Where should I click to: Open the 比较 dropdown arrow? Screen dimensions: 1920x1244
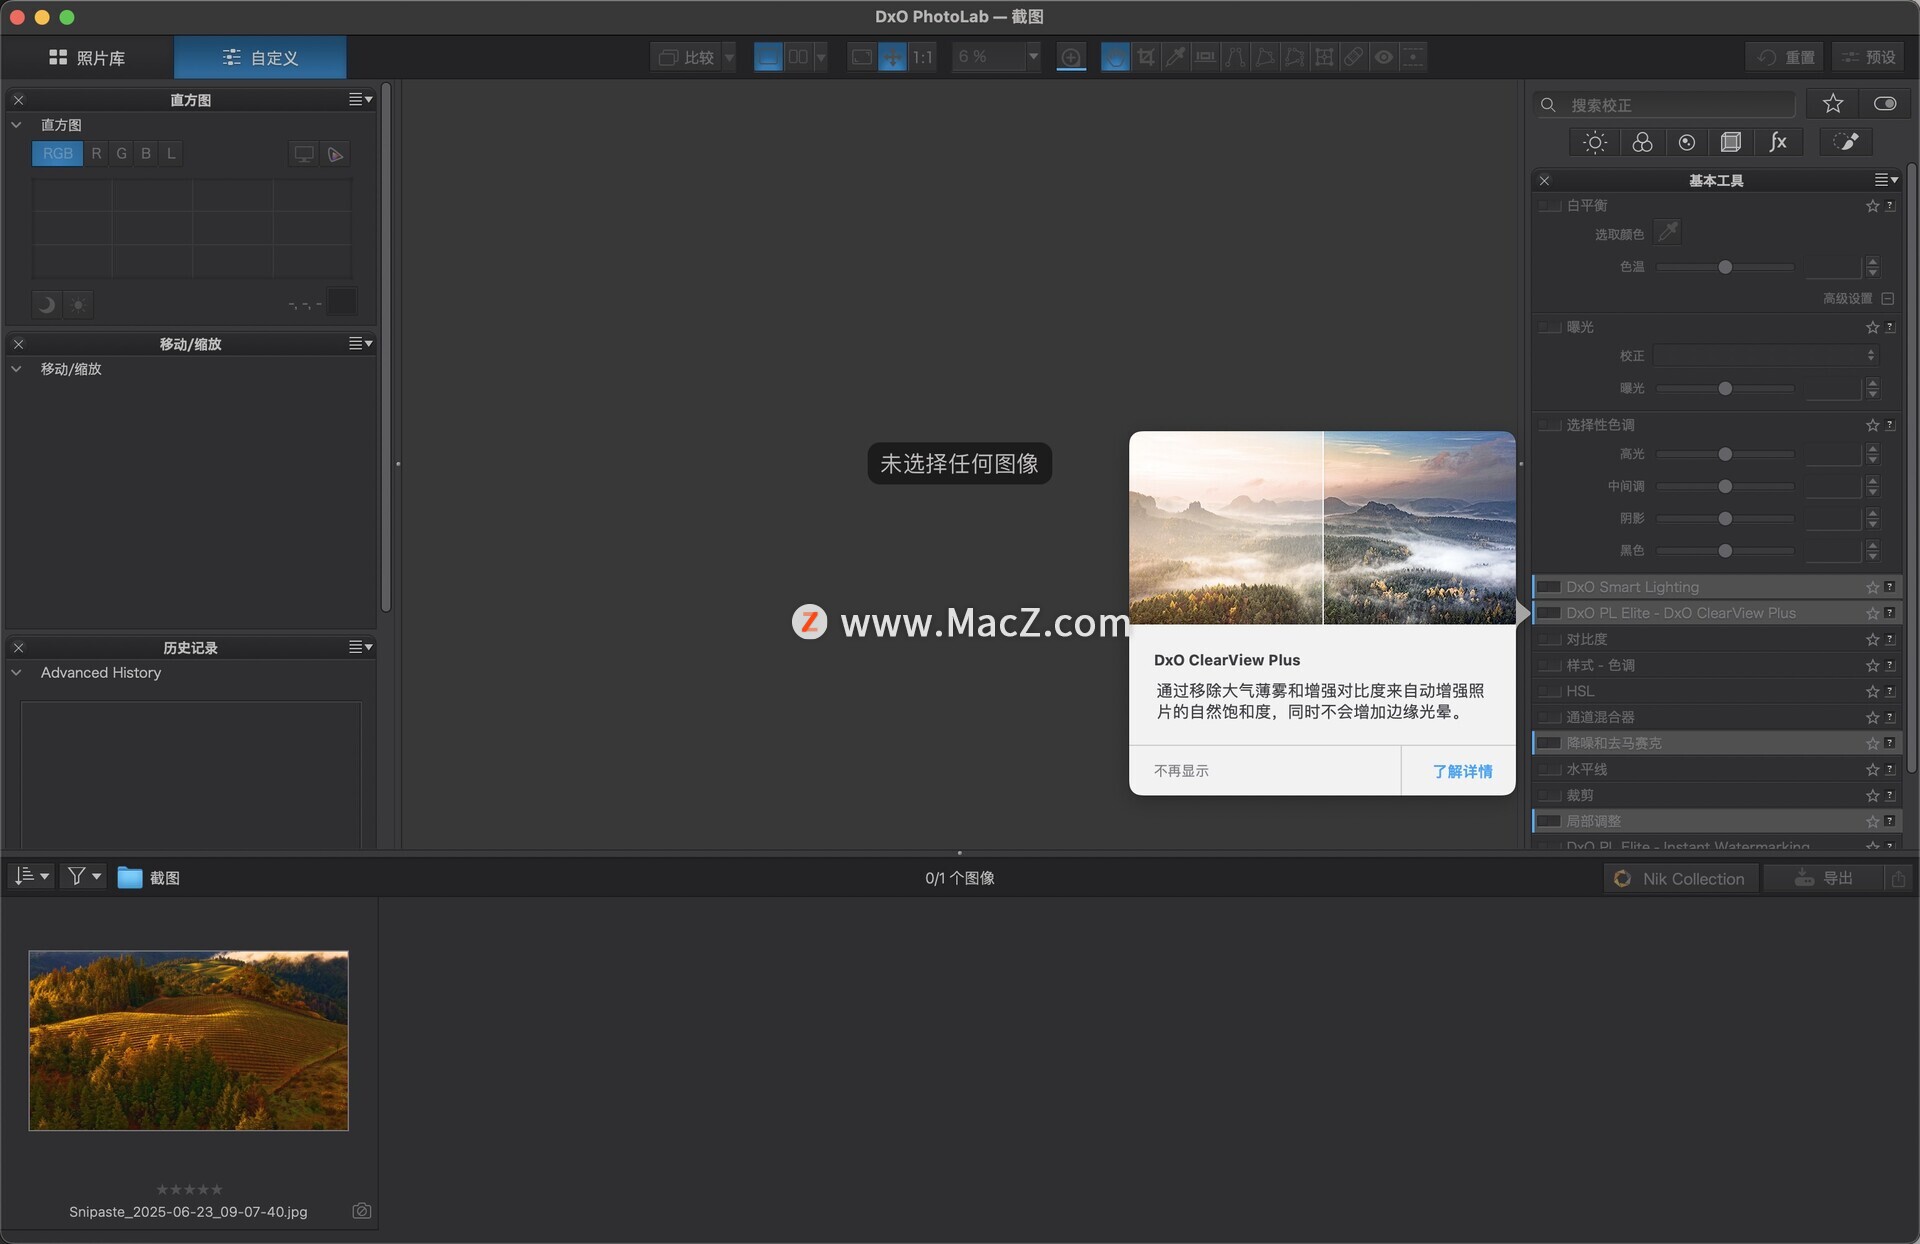tap(729, 57)
